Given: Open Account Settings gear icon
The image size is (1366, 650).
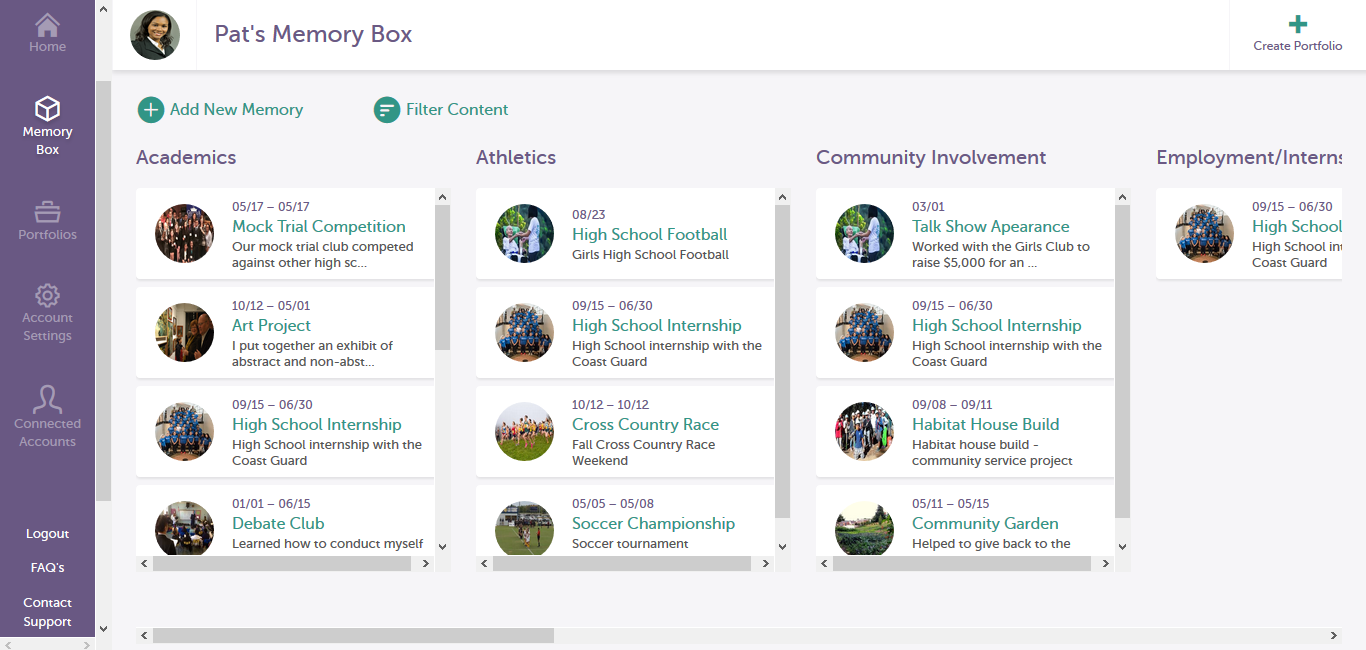Looking at the screenshot, I should point(47,295).
